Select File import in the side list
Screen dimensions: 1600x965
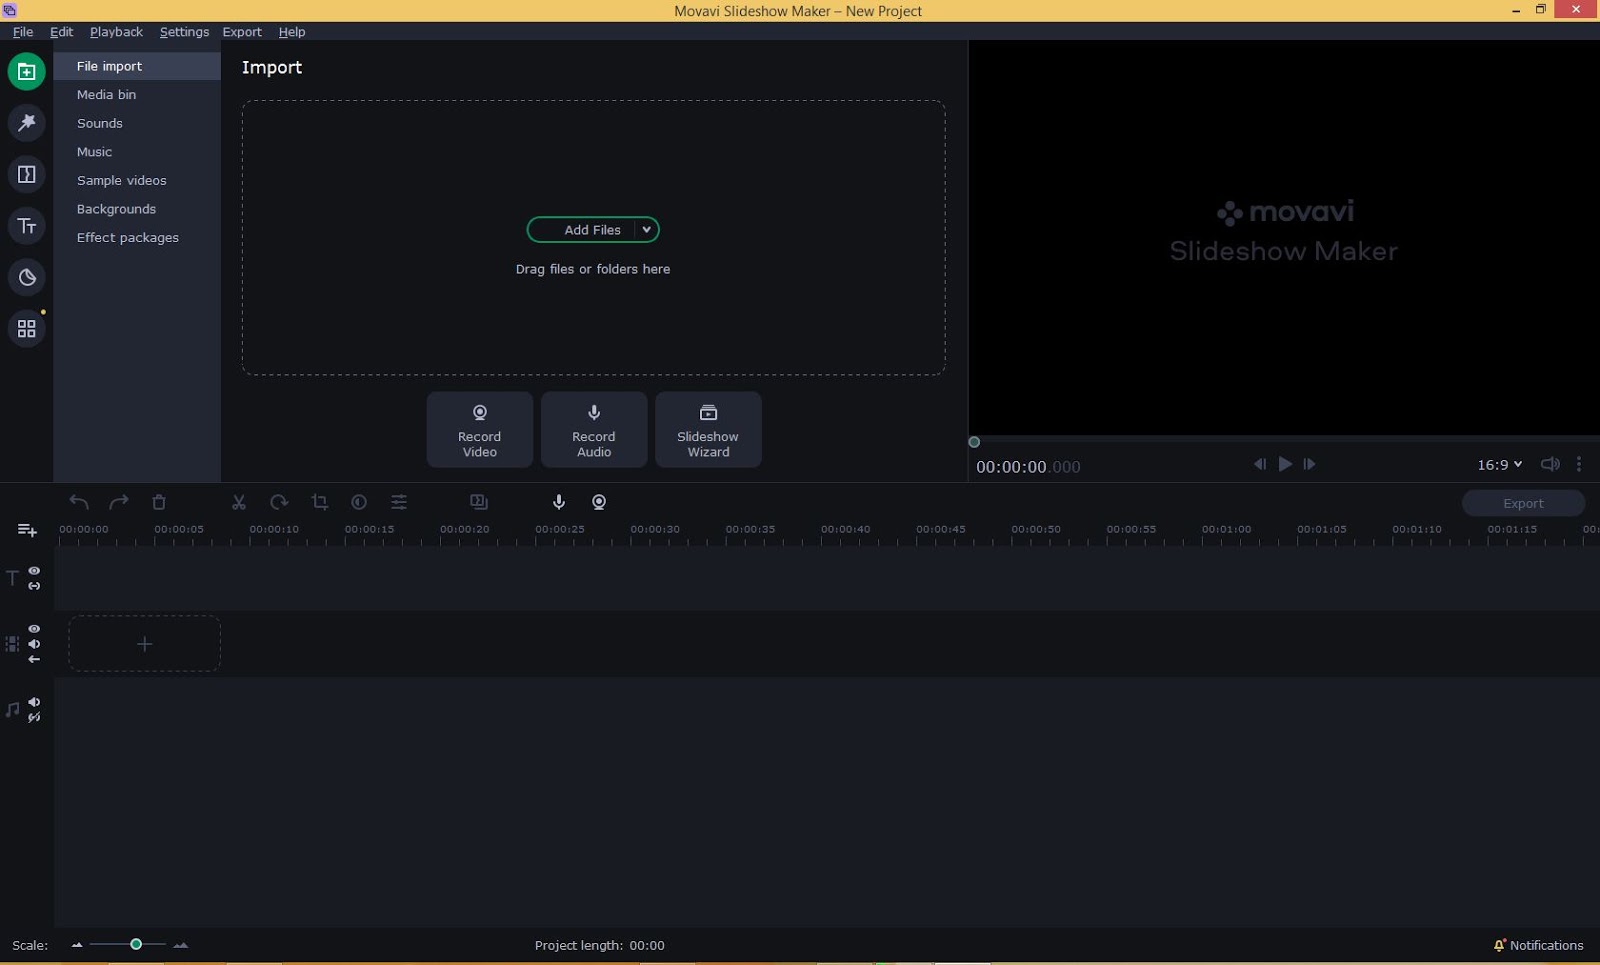click(x=137, y=66)
